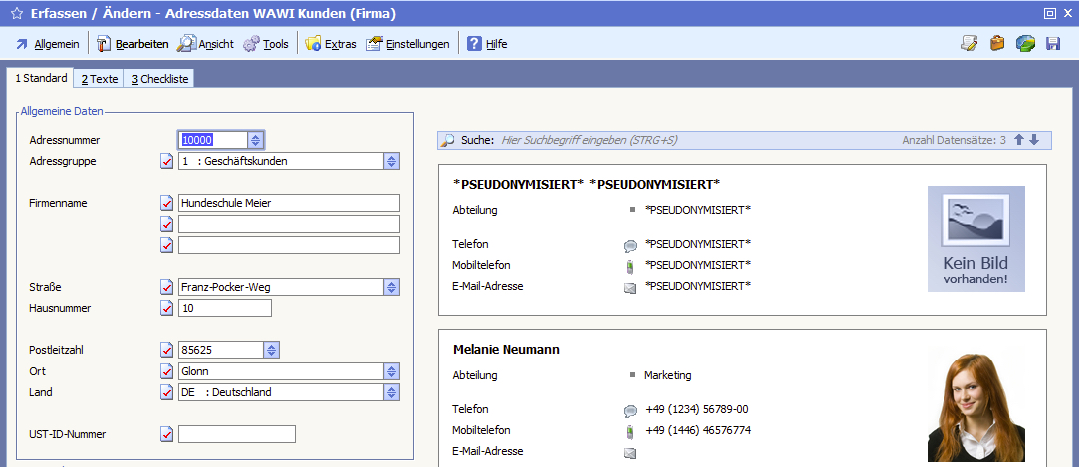Click the email envelope icon for Melanie Neumann
Viewport: 1079px width, 467px height.
630,453
